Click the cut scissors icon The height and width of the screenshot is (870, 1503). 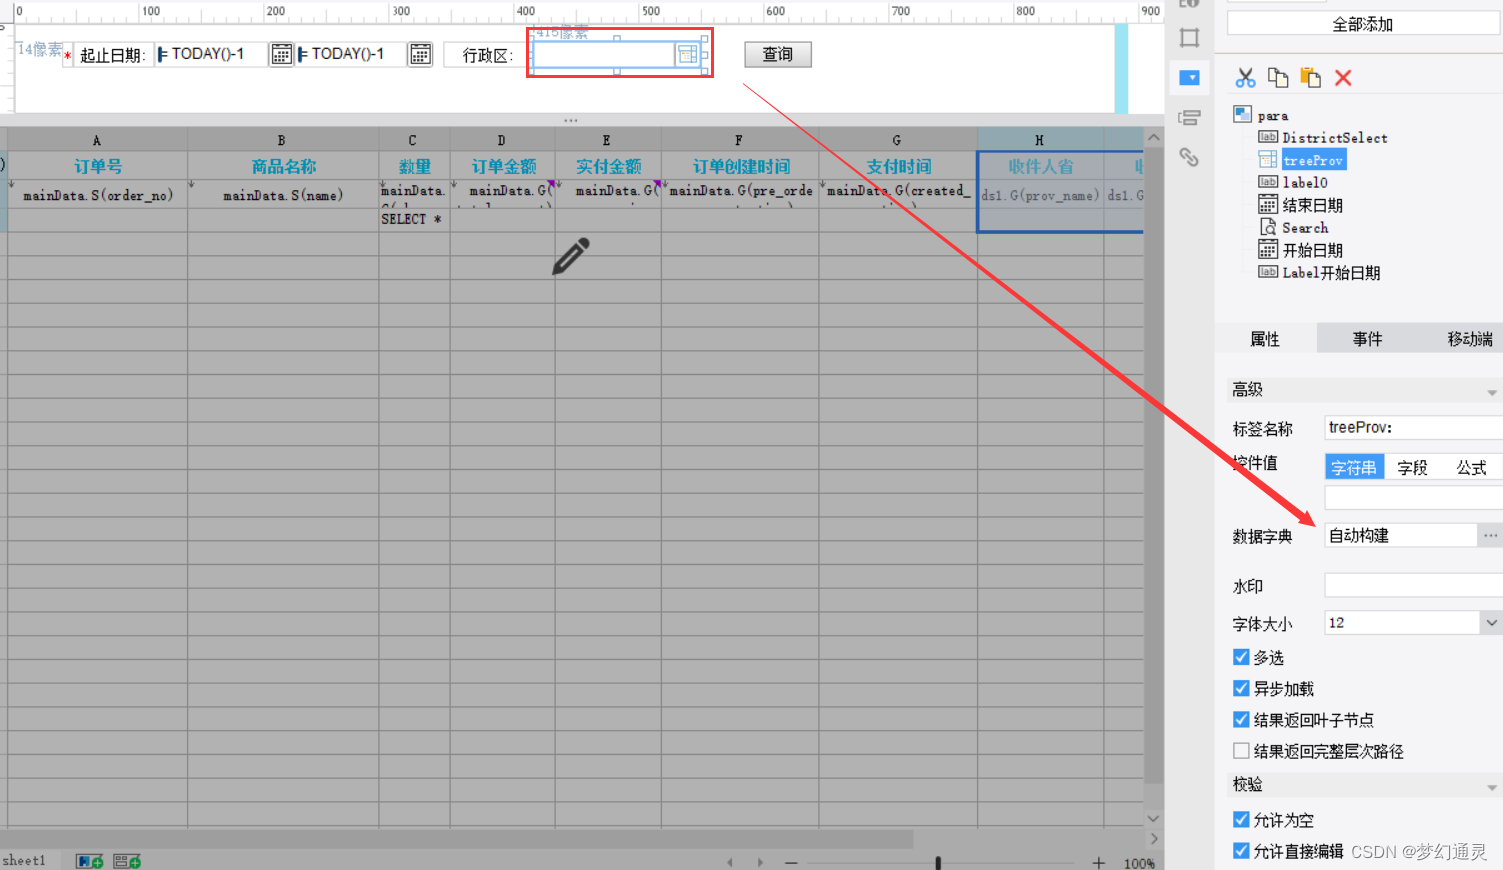(x=1245, y=78)
